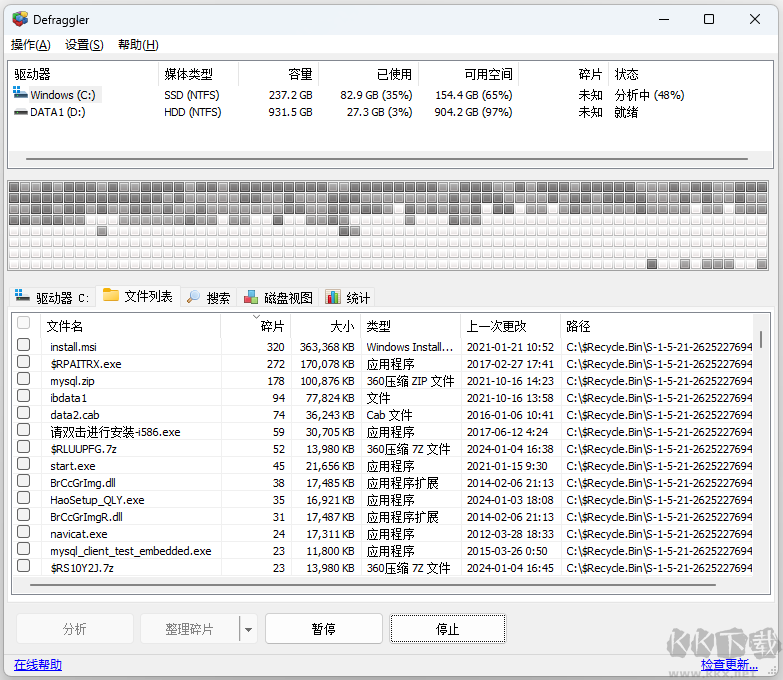783x680 pixels.
Task: Open the 整理碎片 dropdown arrow
Action: [x=248, y=629]
